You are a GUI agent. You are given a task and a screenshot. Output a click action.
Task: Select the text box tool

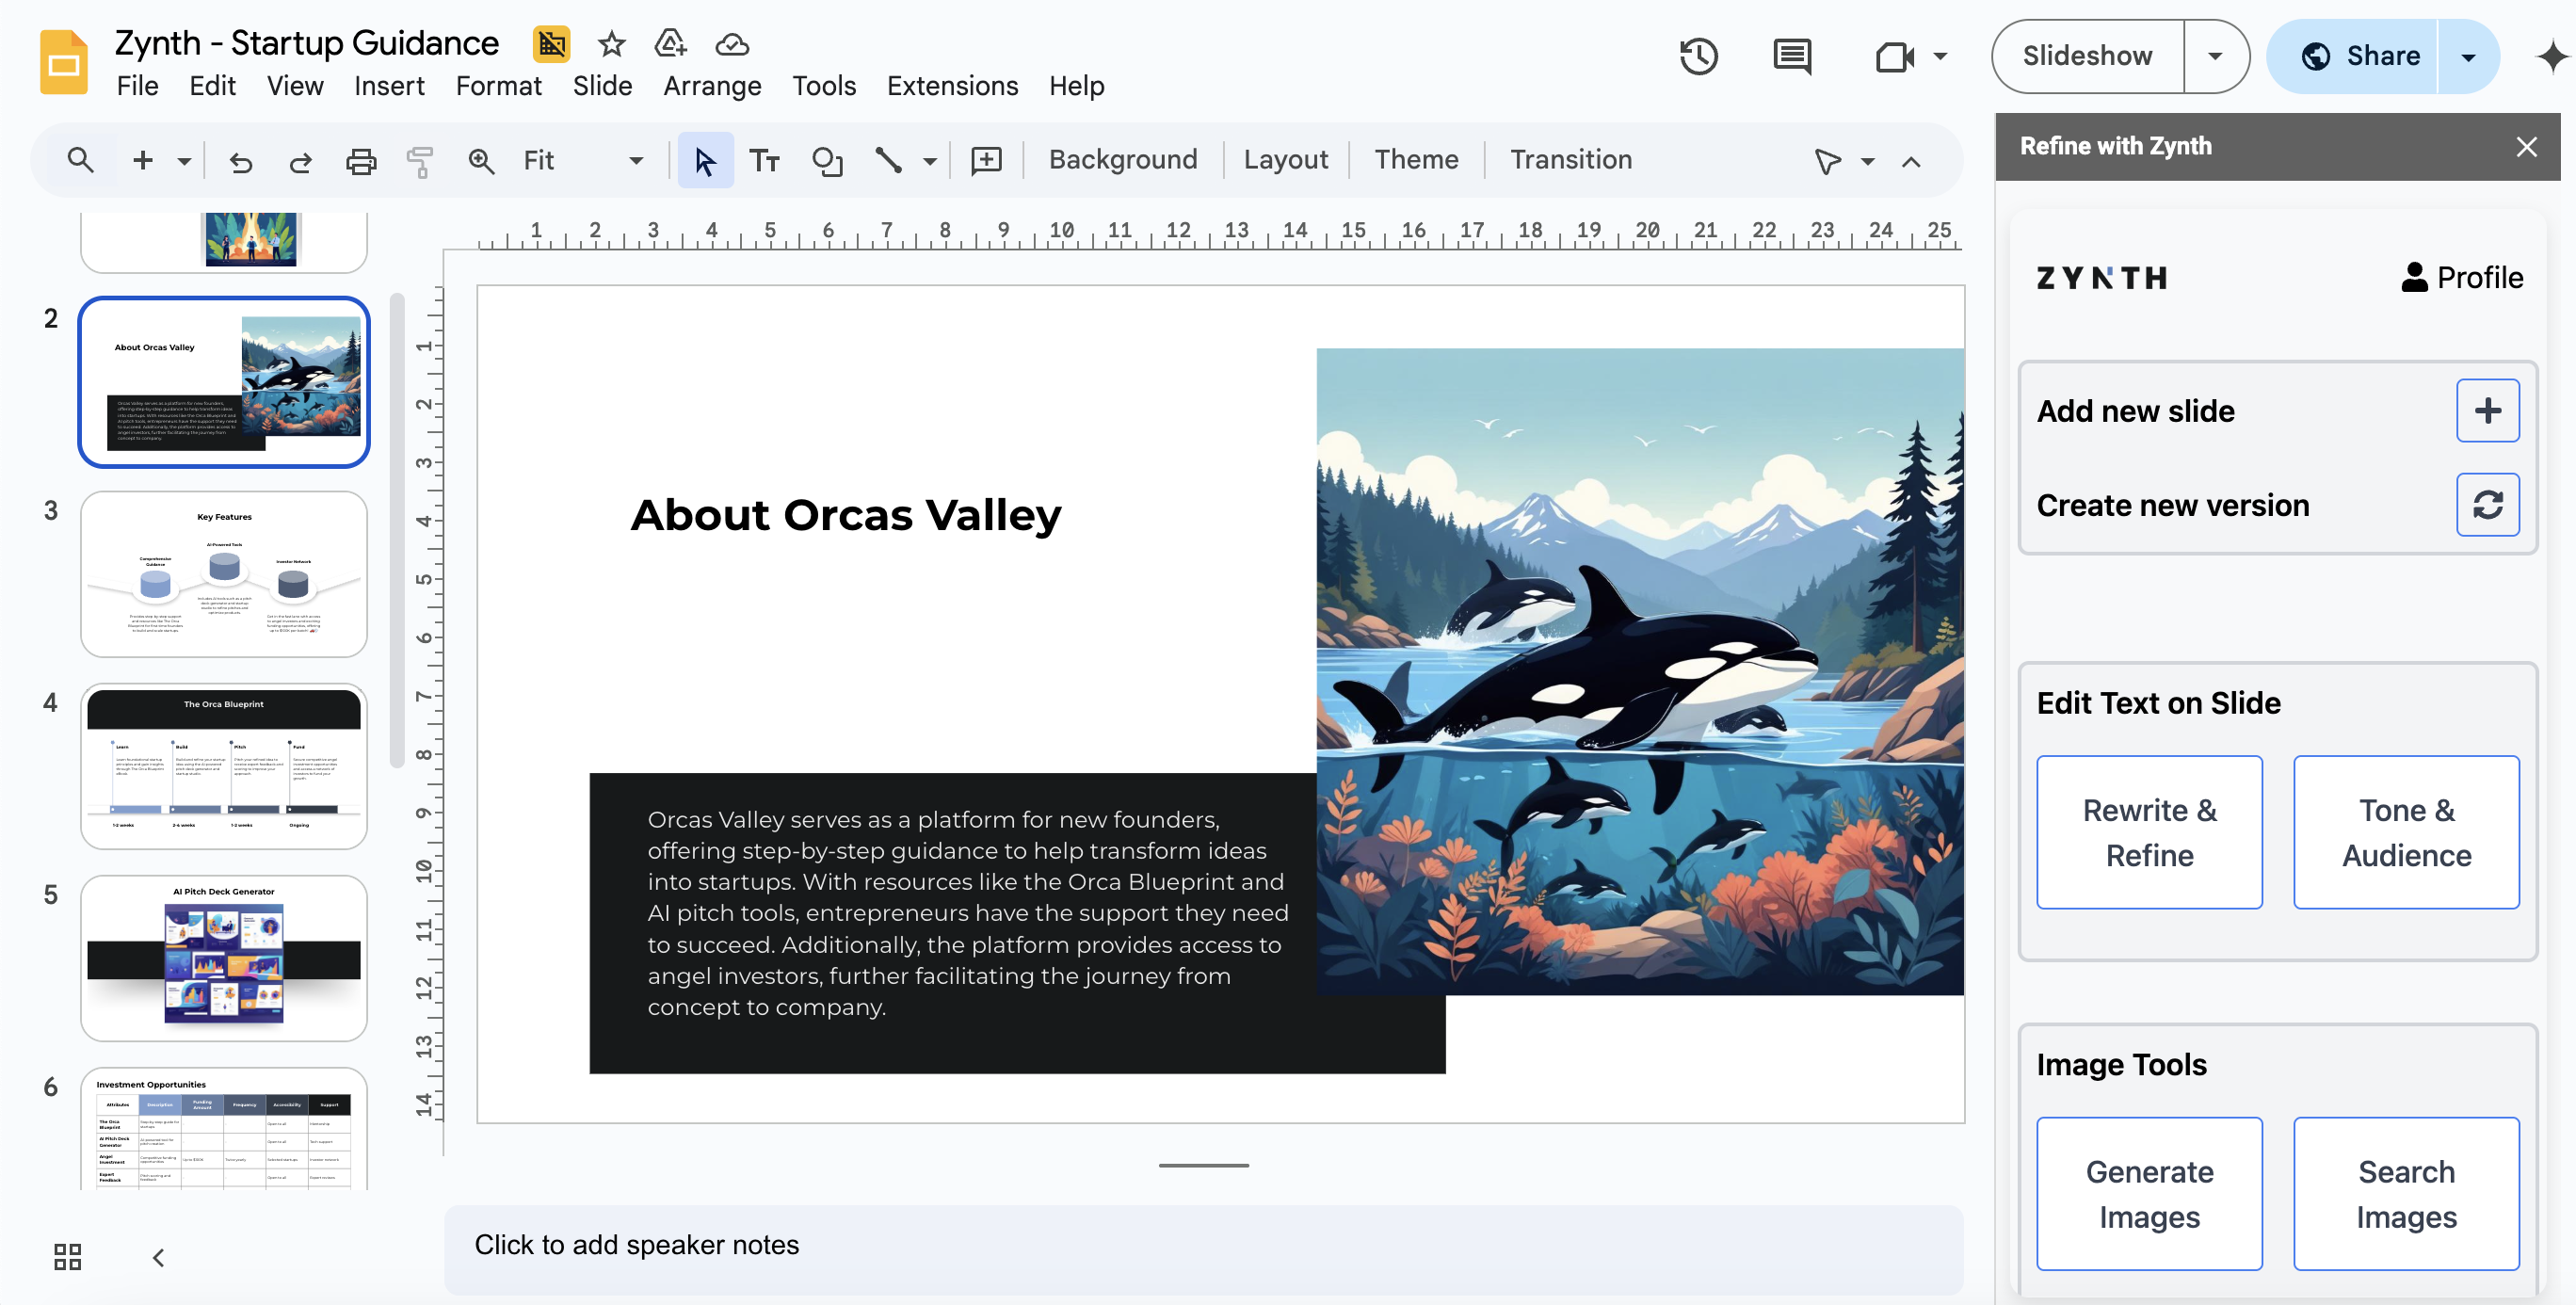[765, 161]
